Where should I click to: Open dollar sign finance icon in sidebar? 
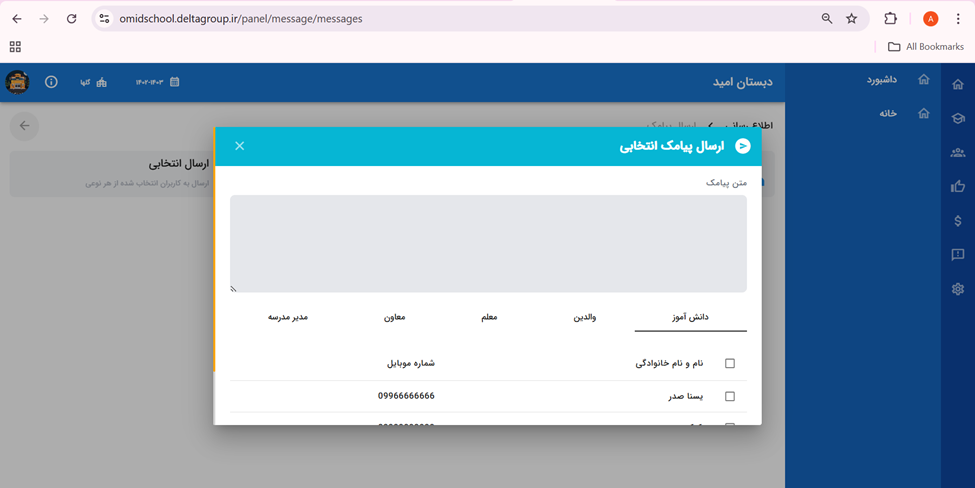[958, 221]
